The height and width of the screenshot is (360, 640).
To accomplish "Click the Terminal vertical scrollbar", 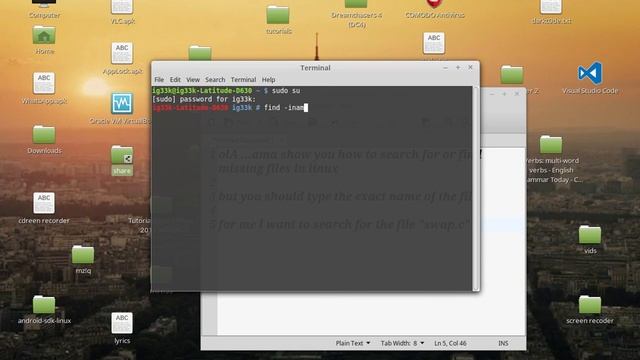I will point(476,188).
